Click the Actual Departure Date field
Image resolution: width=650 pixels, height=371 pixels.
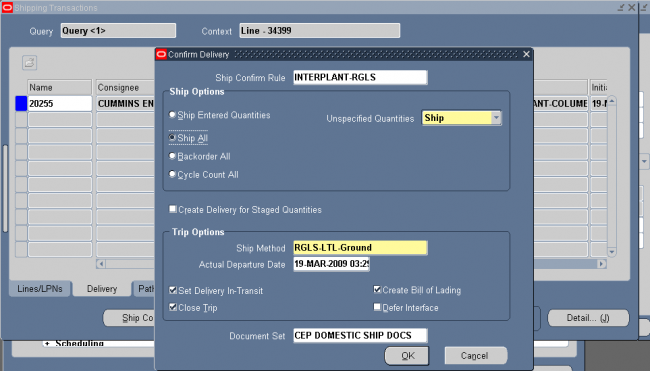[331, 264]
